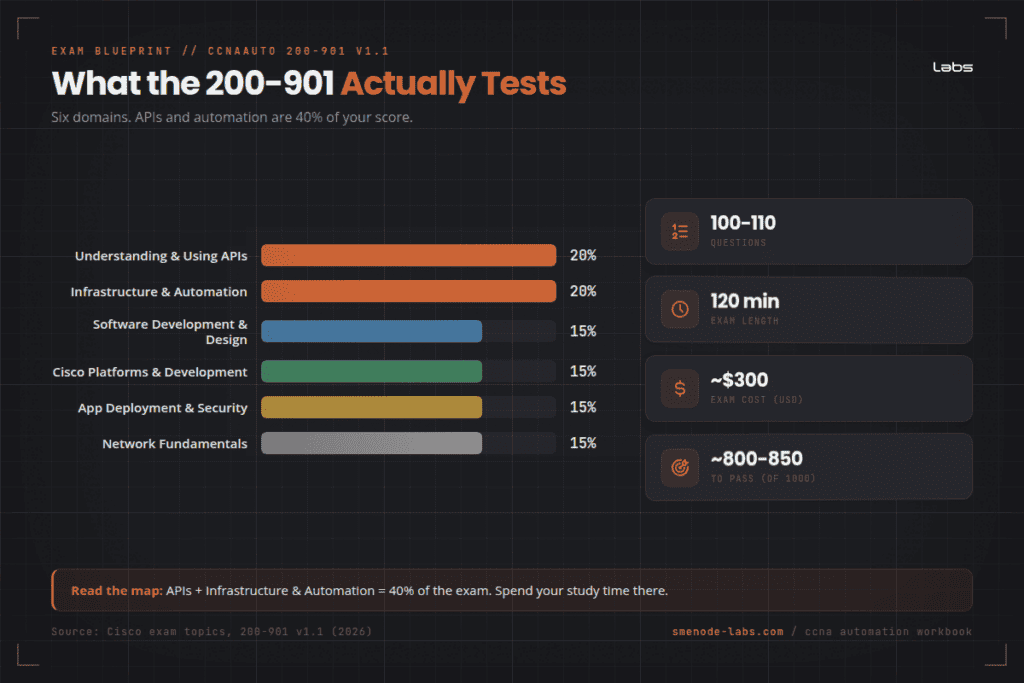This screenshot has width=1024, height=683.
Task: Click the numbered-list questions icon
Action: point(680,231)
